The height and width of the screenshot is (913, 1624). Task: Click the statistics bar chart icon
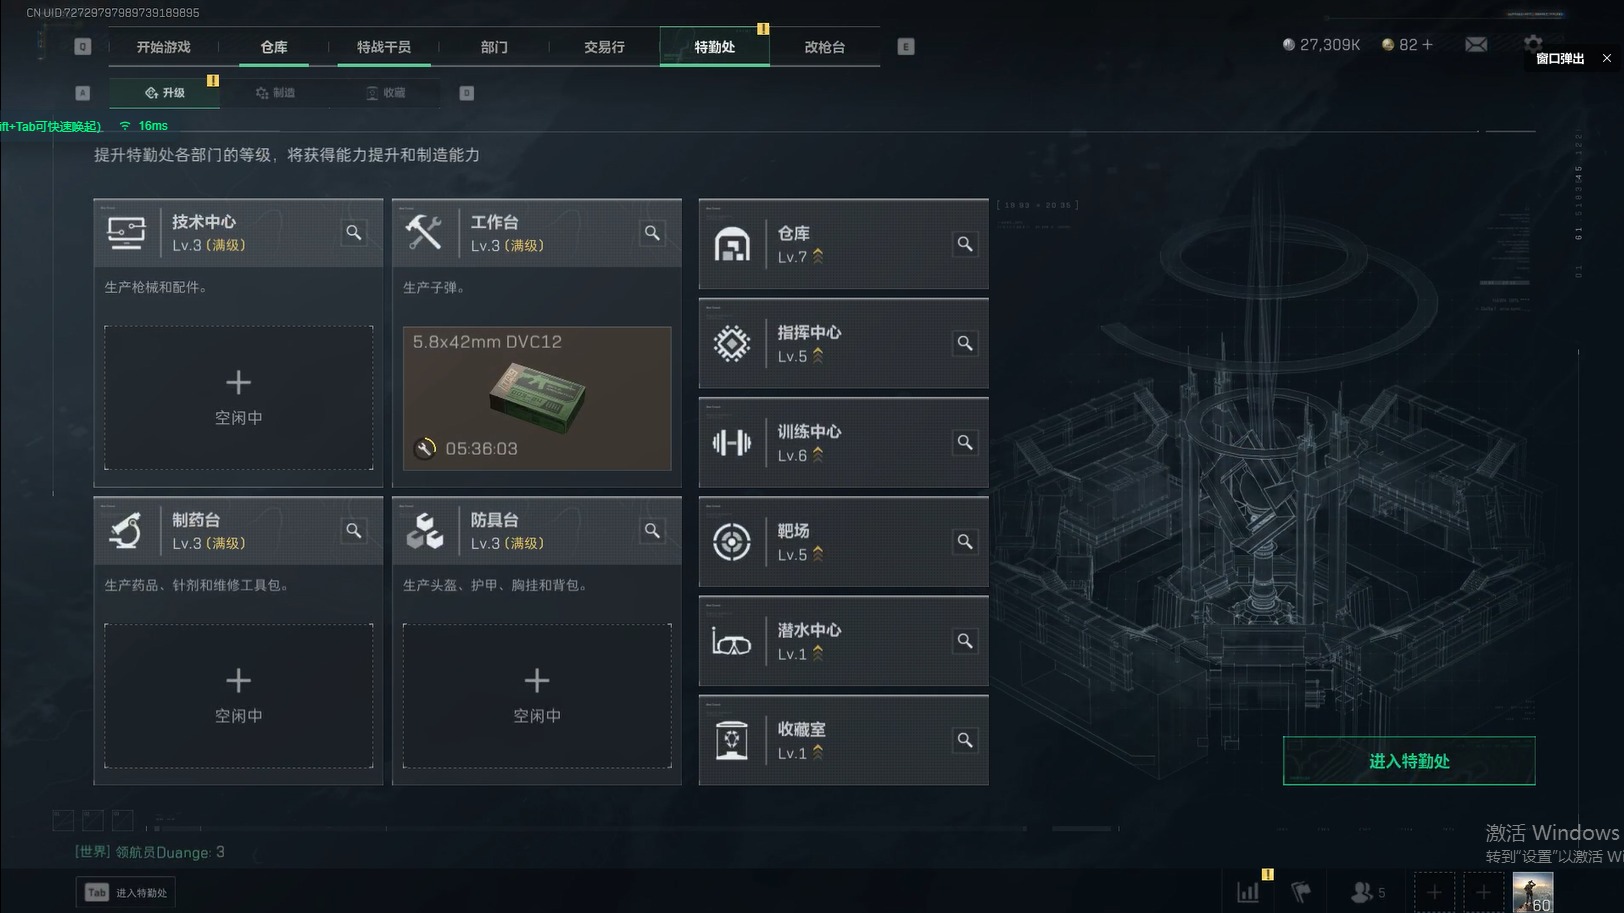tap(1248, 891)
